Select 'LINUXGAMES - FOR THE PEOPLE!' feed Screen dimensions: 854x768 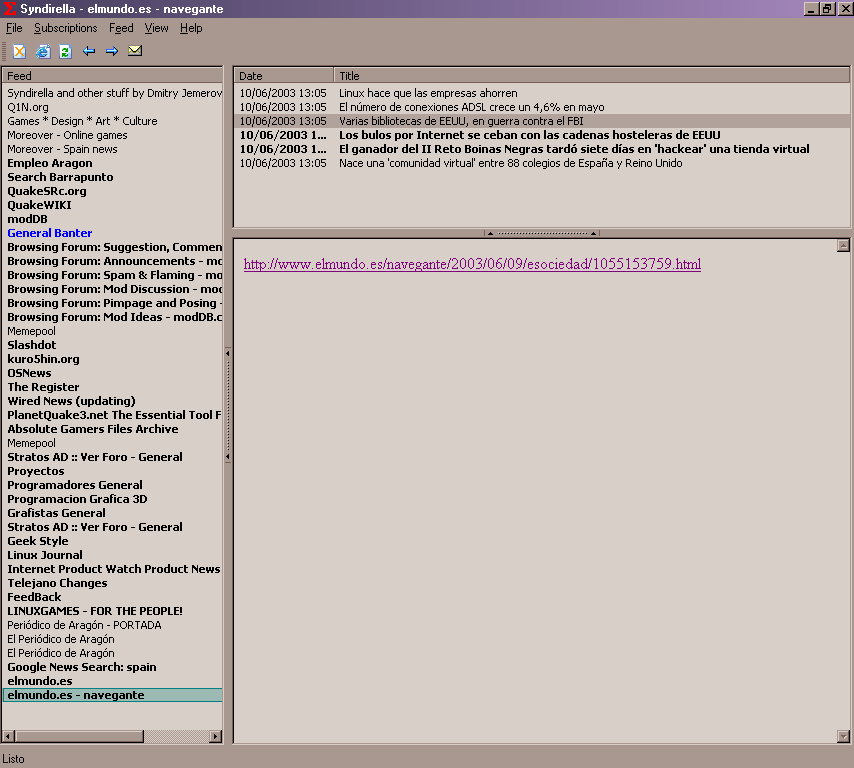coord(113,611)
